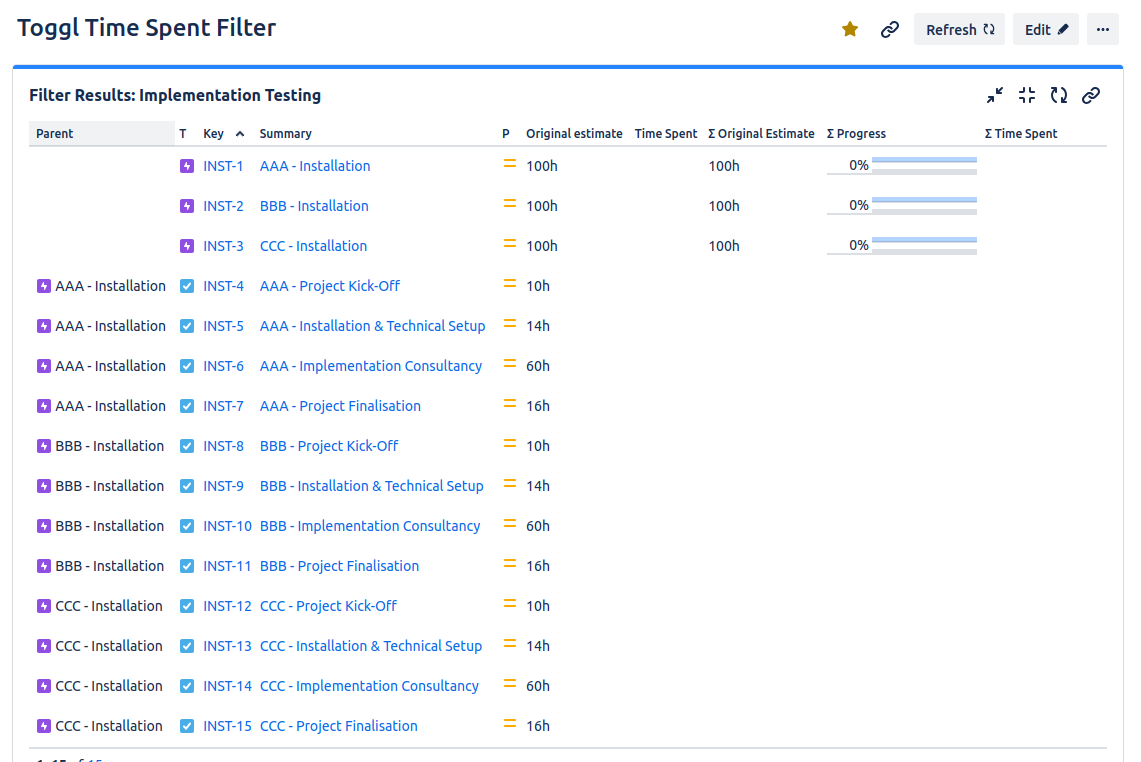Click Filter Results: Implementation Testing title
This screenshot has width=1141, height=762.
pos(175,95)
